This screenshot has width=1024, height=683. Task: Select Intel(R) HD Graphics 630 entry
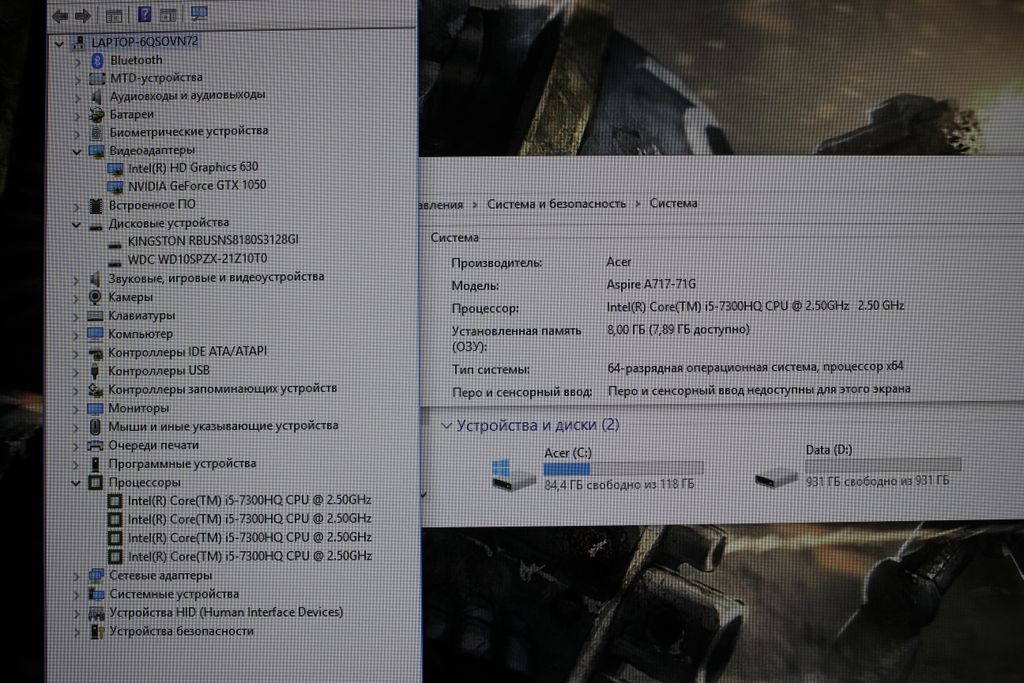click(x=192, y=167)
